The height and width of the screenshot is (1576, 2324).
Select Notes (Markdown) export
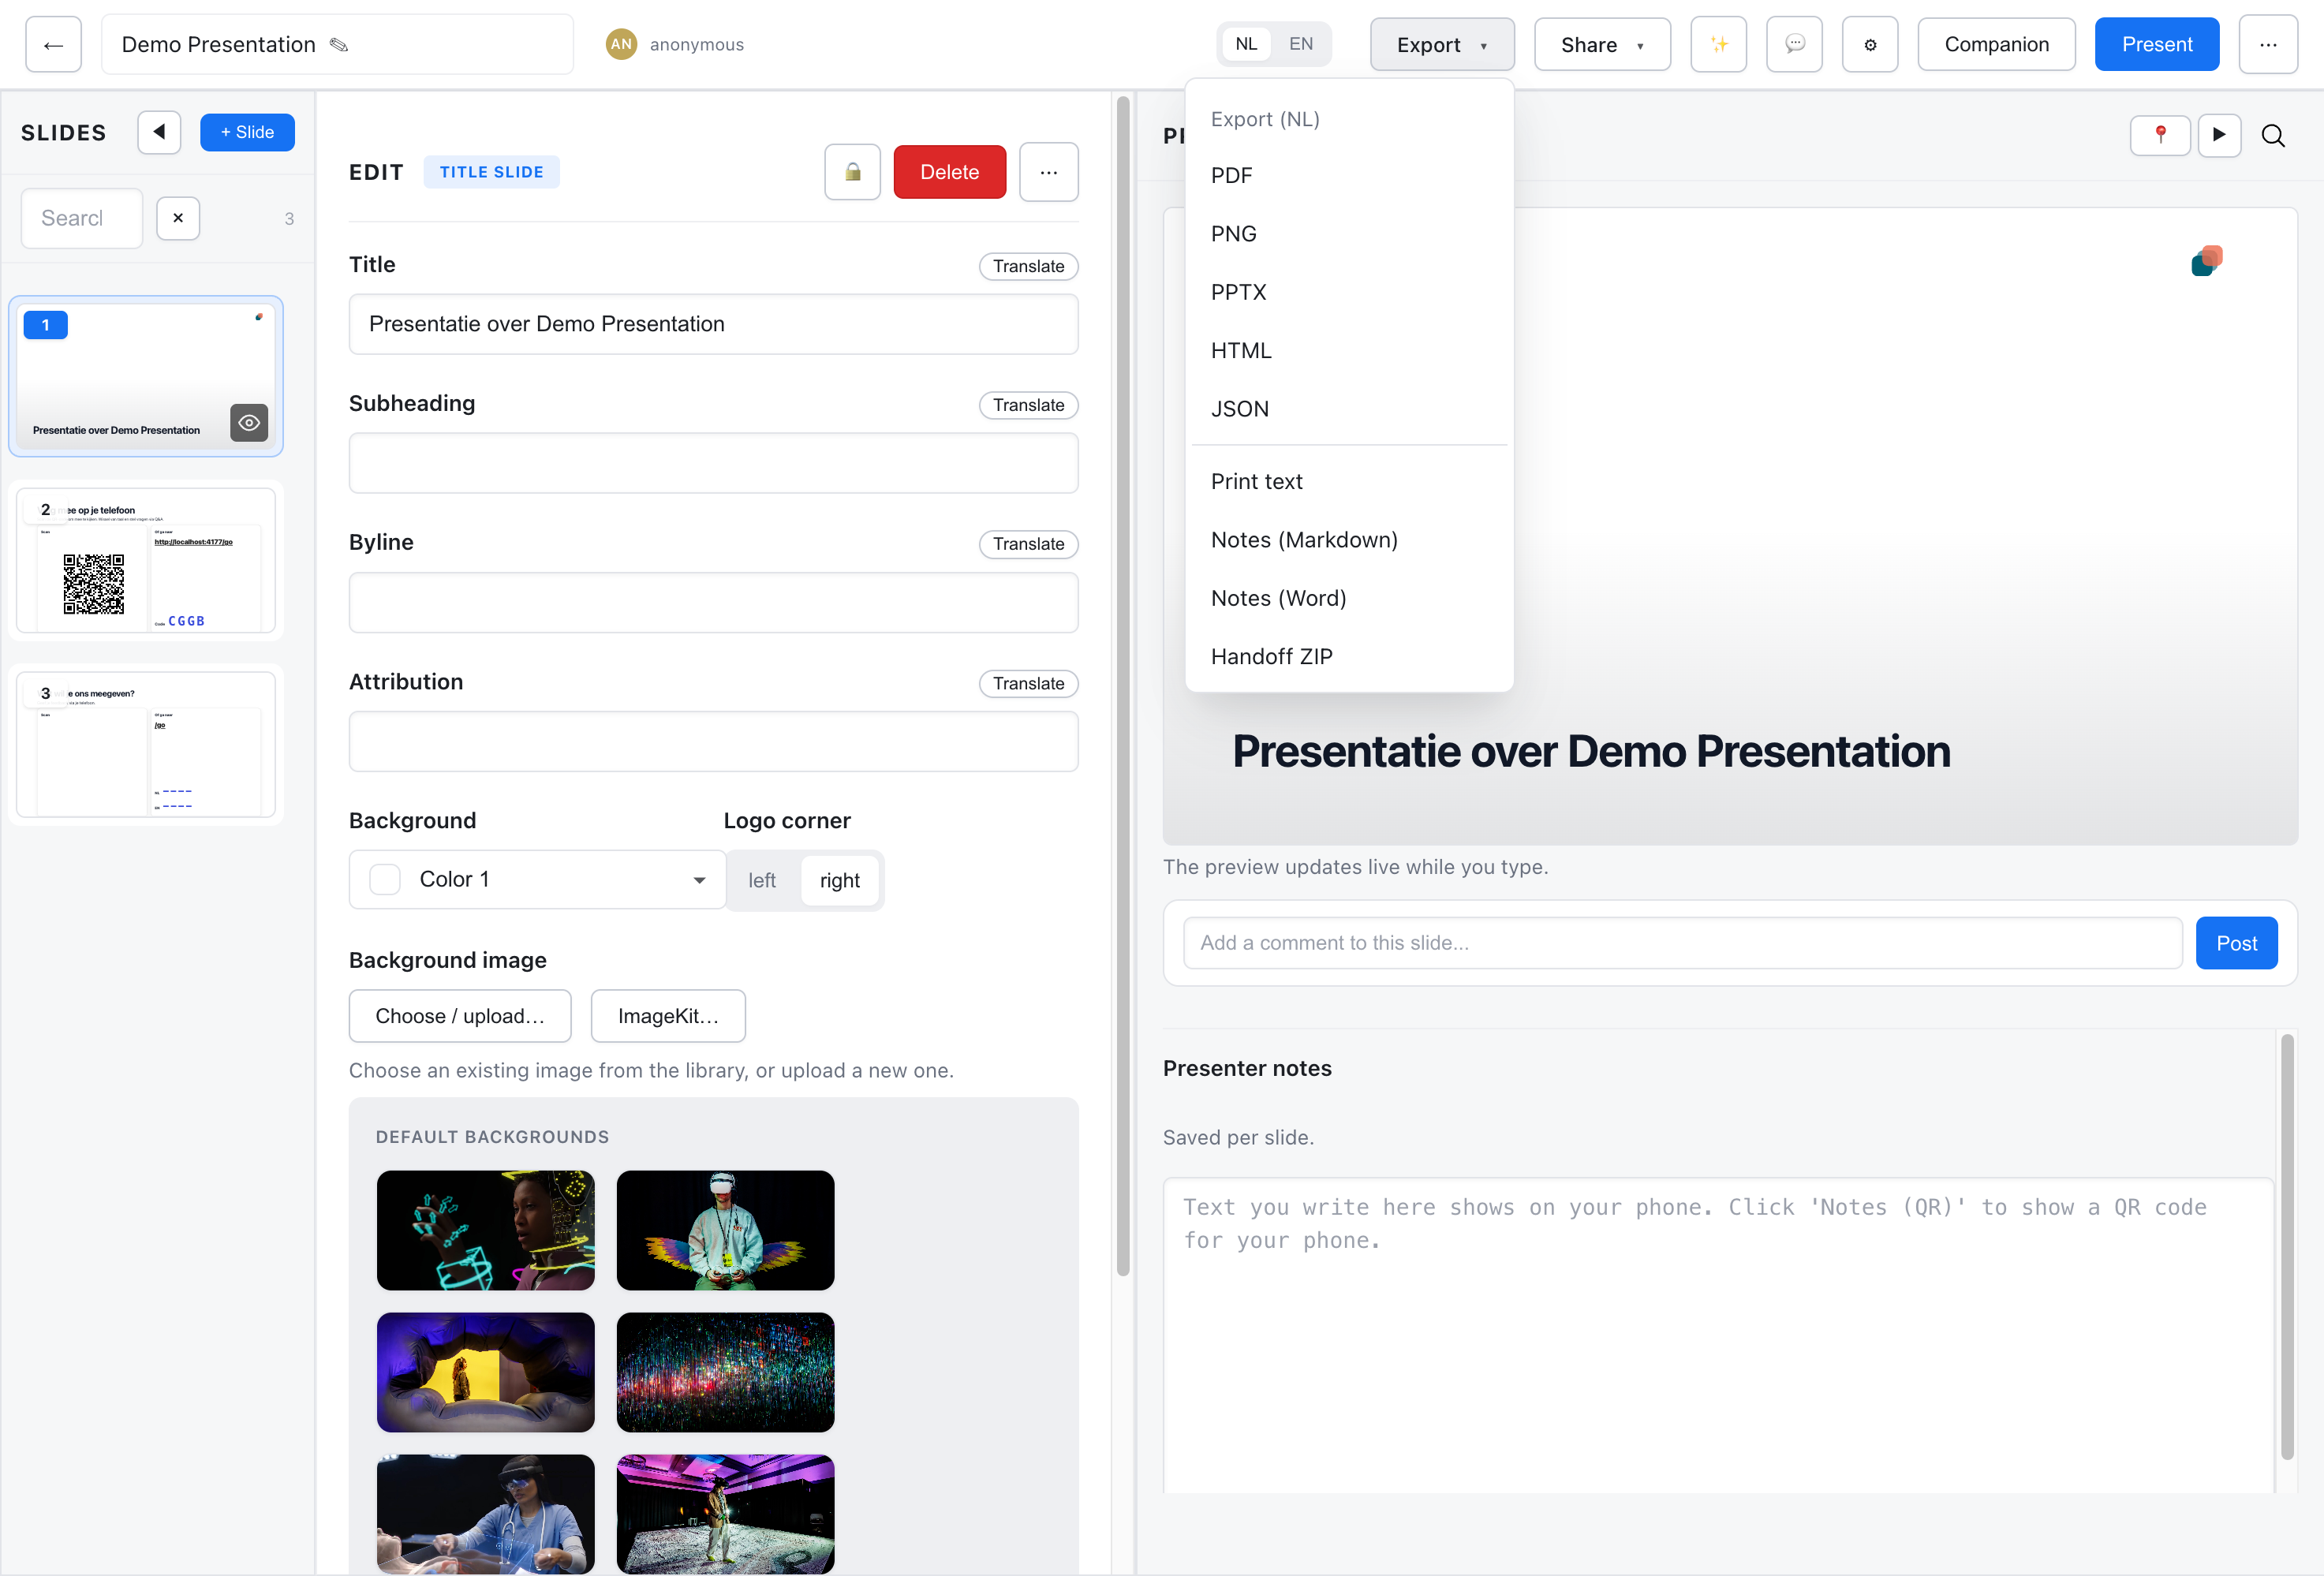click(x=1348, y=540)
